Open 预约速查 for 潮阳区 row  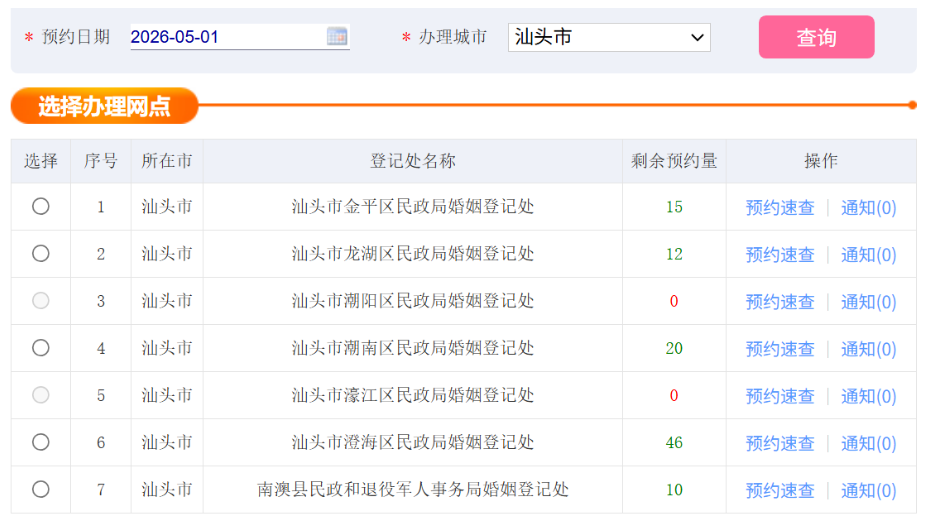(x=780, y=302)
